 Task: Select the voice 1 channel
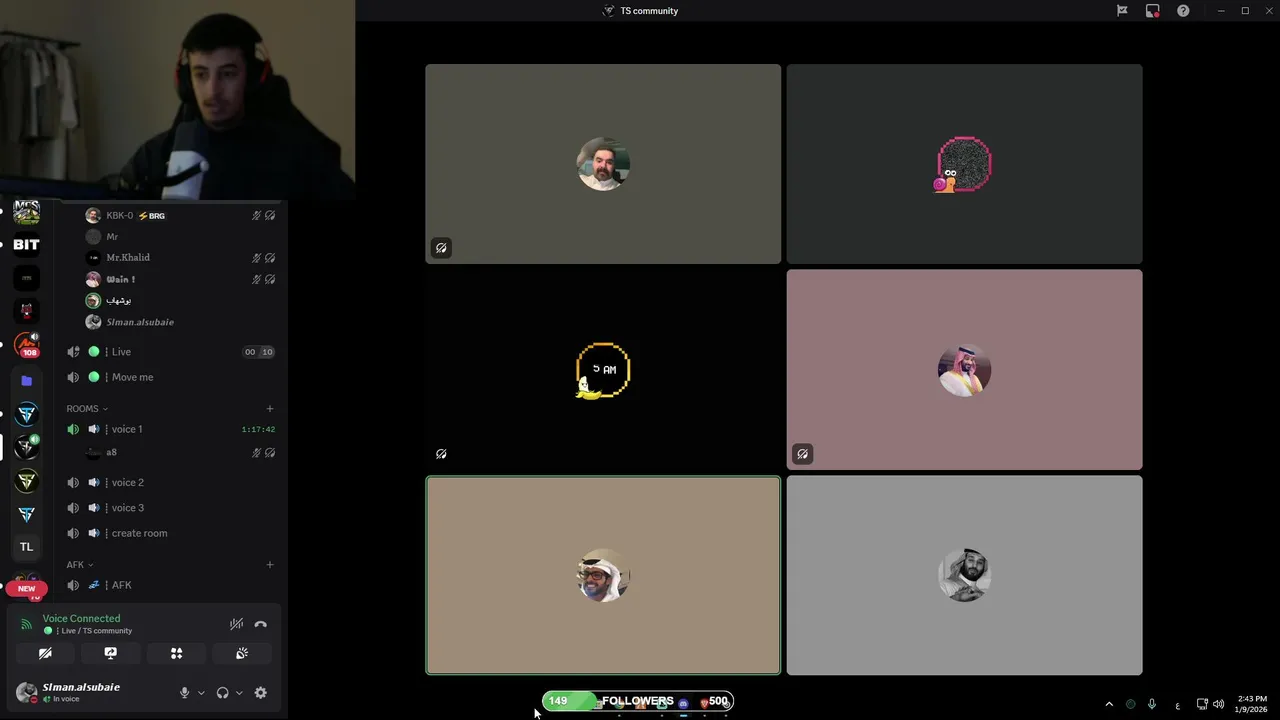coord(170,429)
